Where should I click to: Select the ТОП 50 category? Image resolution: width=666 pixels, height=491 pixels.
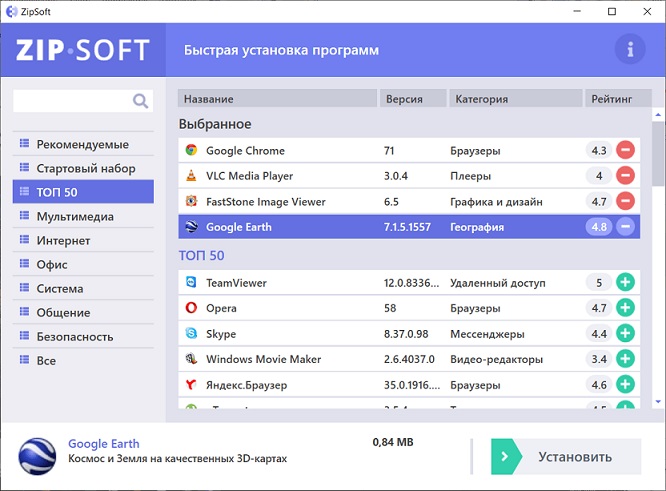click(83, 192)
